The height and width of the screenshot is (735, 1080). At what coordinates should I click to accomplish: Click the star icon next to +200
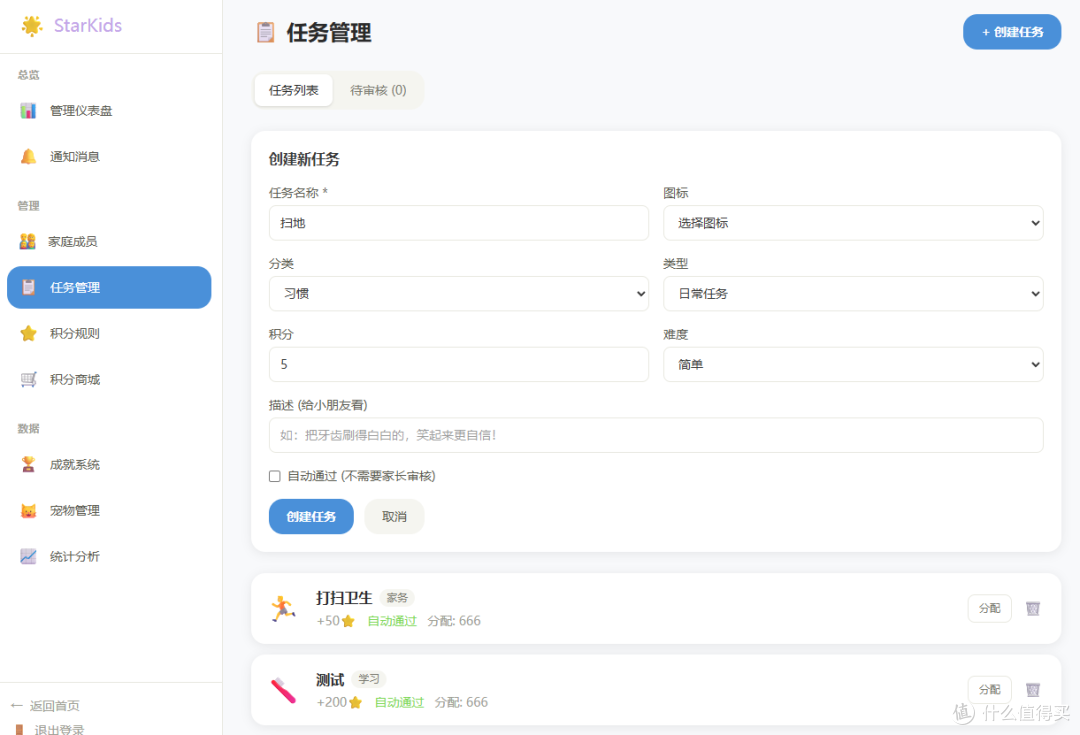(355, 703)
